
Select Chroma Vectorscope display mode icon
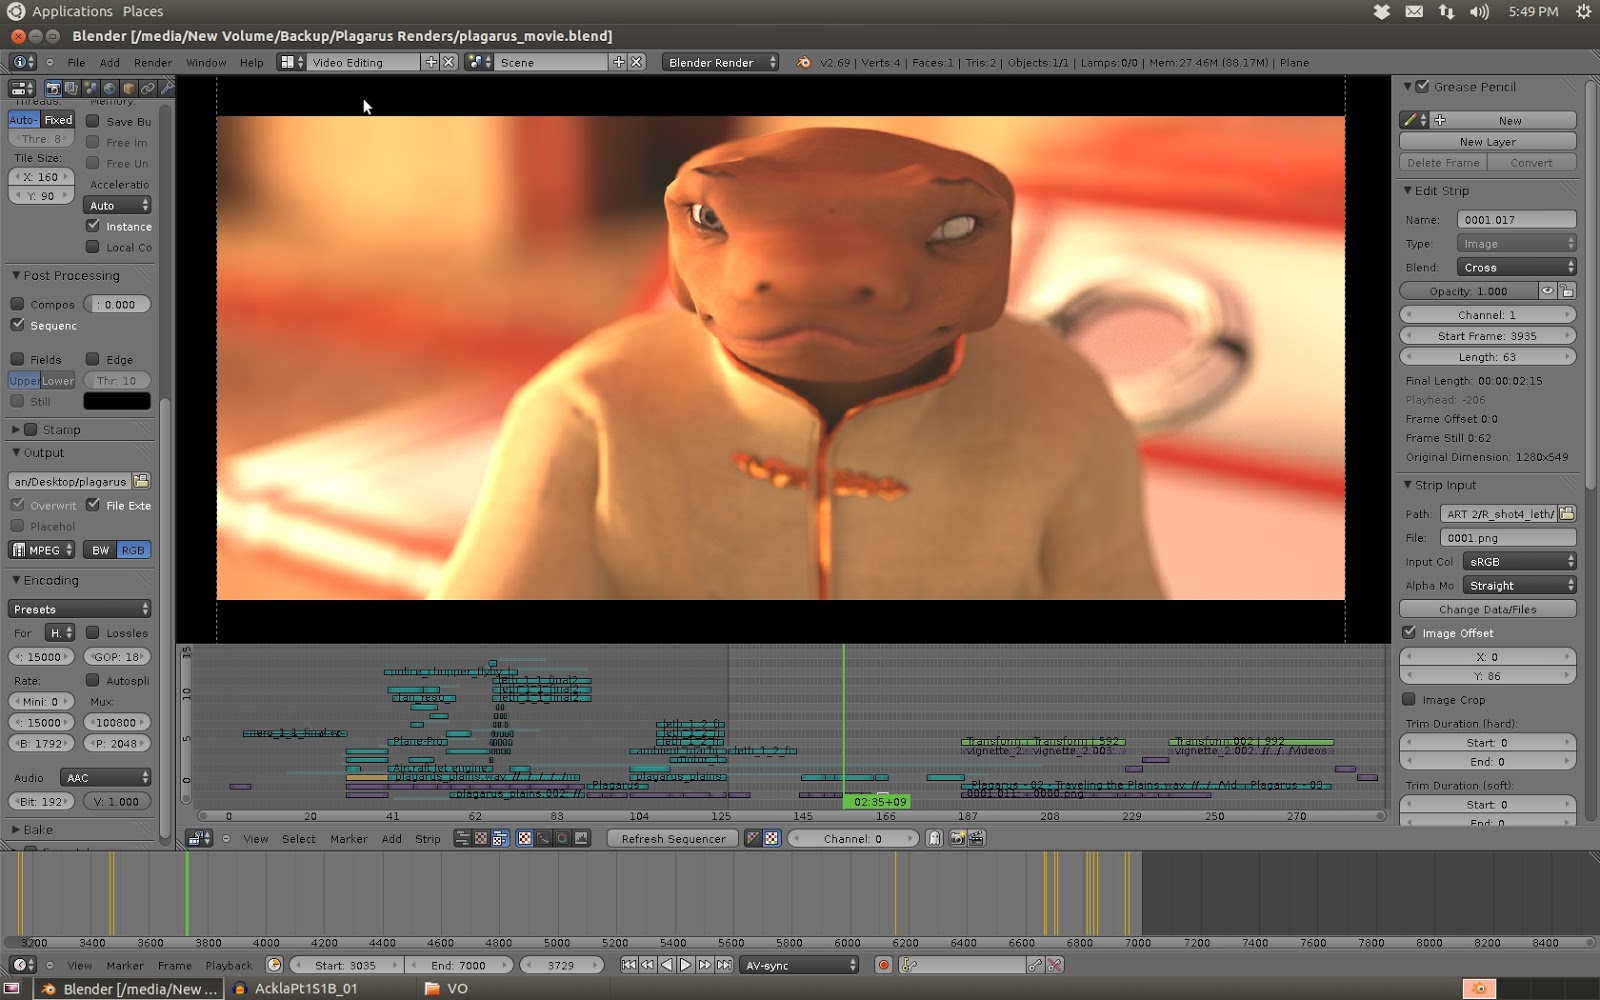[562, 838]
